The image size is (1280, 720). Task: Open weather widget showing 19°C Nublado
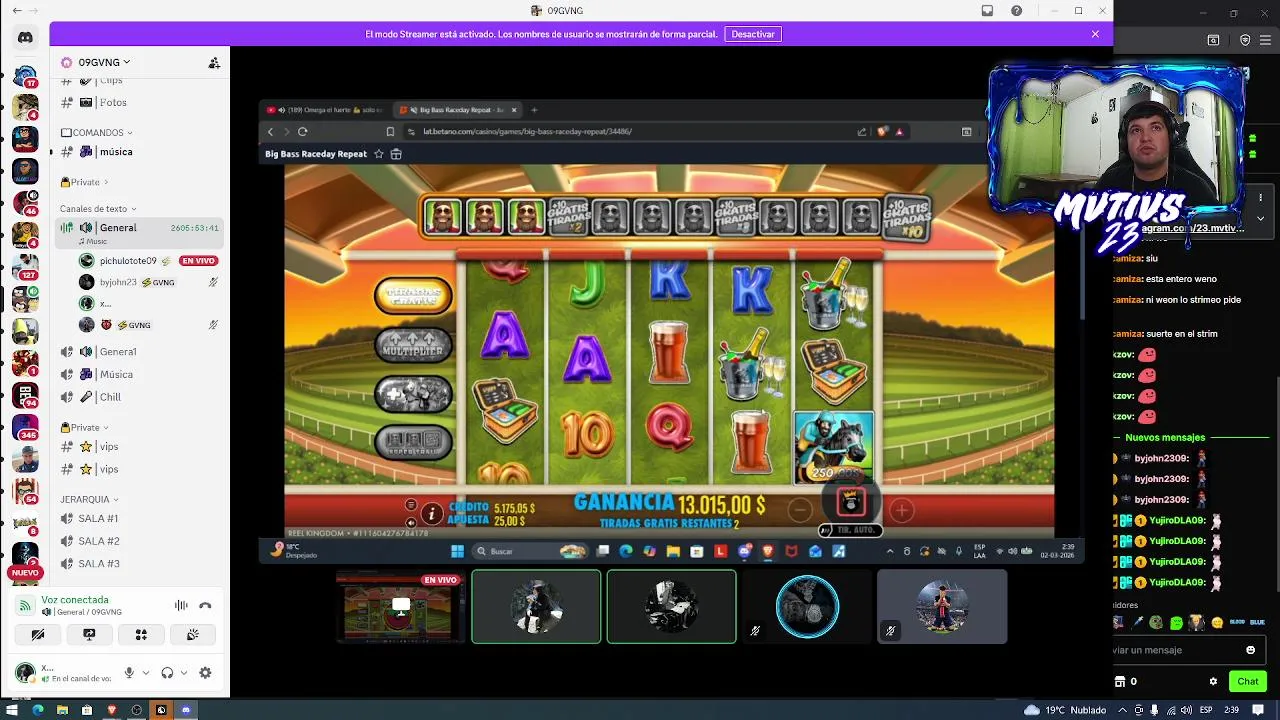coord(1065,710)
